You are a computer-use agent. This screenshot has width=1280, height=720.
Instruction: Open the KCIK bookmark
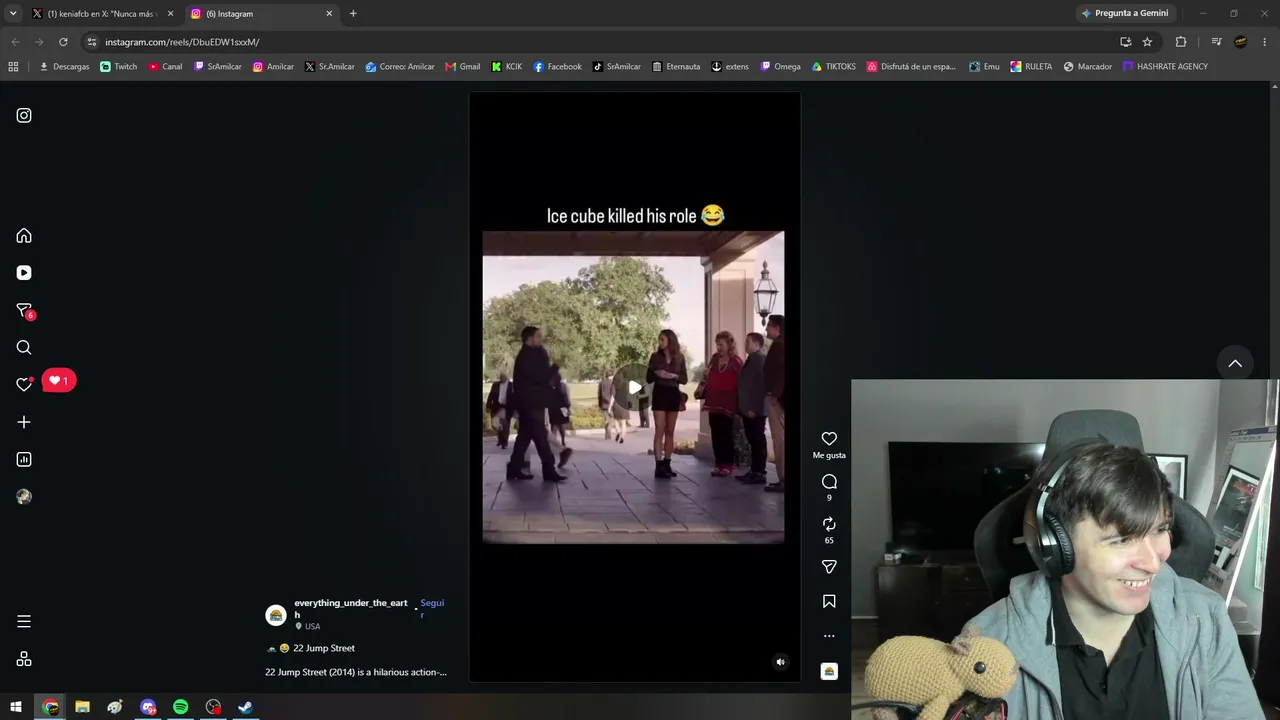(507, 67)
